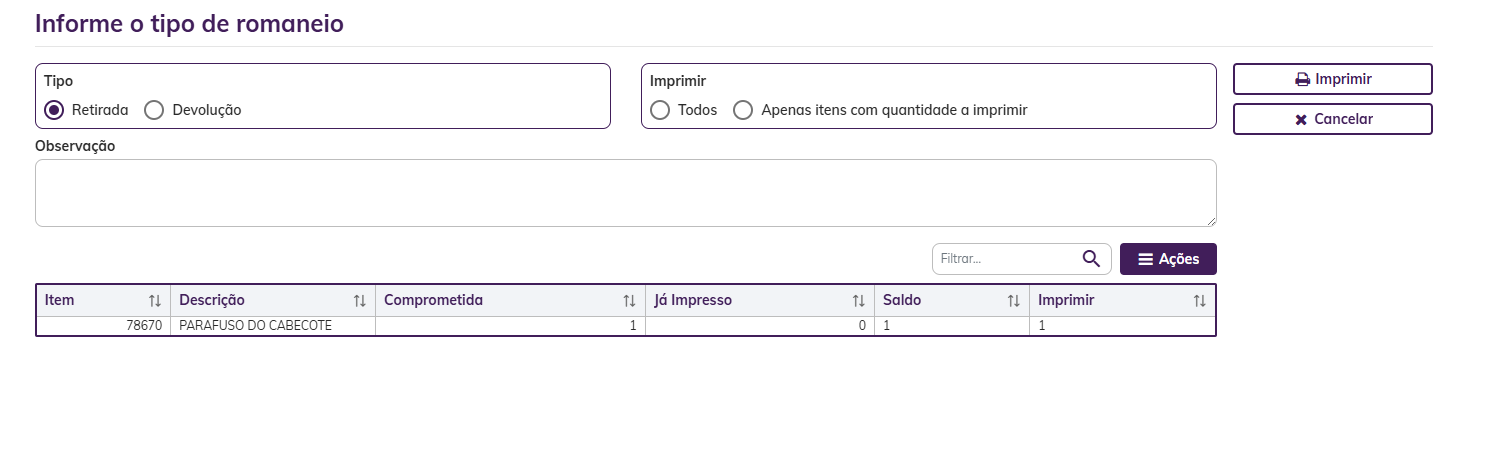Viewport: 1487px width, 459px height.
Task: Choose the Devolução radio option
Action: point(154,110)
